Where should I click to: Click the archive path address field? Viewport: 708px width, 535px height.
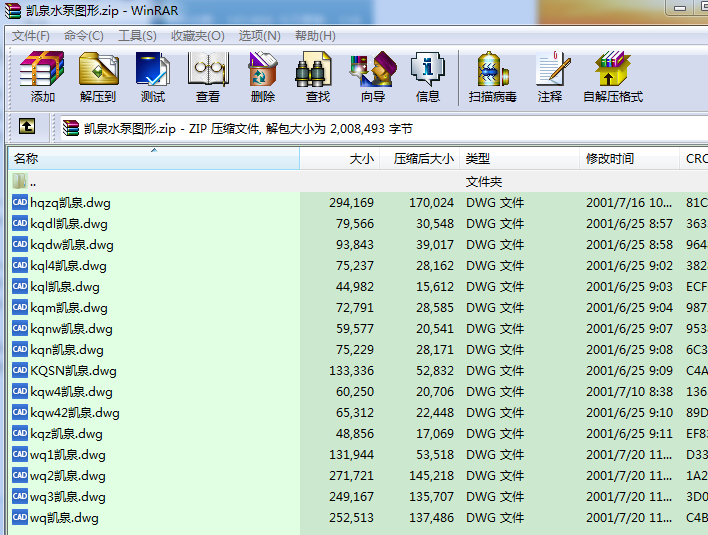click(x=384, y=128)
